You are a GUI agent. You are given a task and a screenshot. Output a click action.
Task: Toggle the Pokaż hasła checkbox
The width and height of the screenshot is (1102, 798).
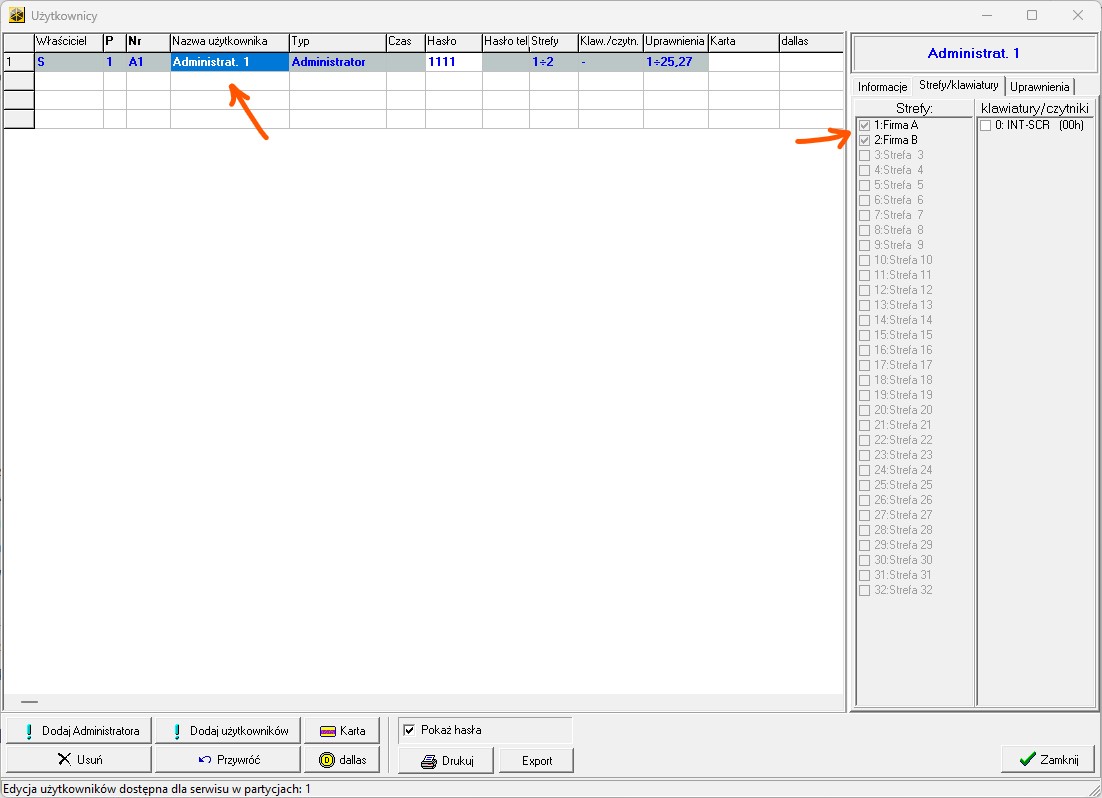pyautogui.click(x=409, y=730)
